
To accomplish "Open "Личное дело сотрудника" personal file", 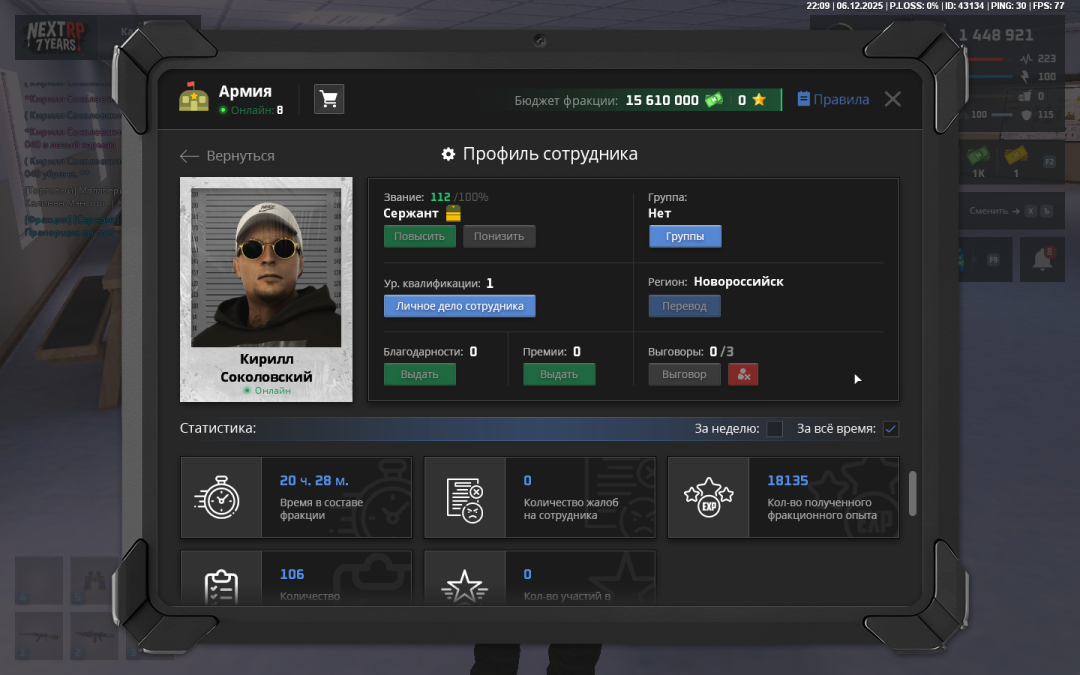I will [459, 306].
